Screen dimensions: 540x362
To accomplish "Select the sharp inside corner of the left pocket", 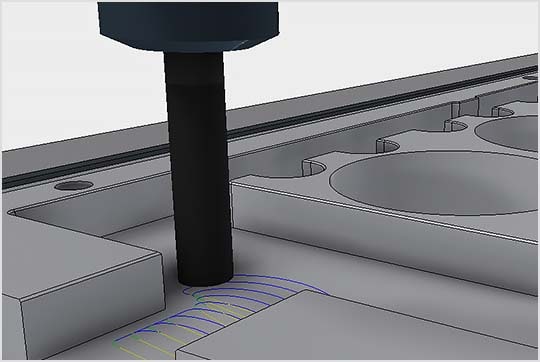I will pos(11,212).
